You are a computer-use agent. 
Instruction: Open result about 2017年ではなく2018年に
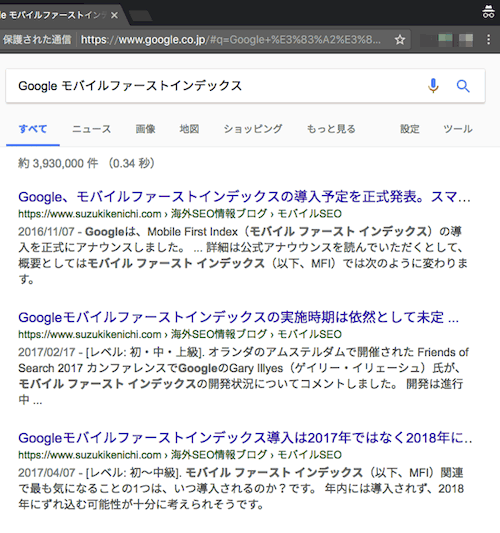point(245,438)
